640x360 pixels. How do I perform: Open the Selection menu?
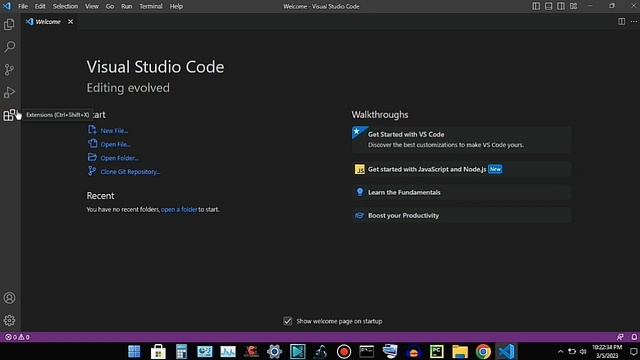pos(65,6)
